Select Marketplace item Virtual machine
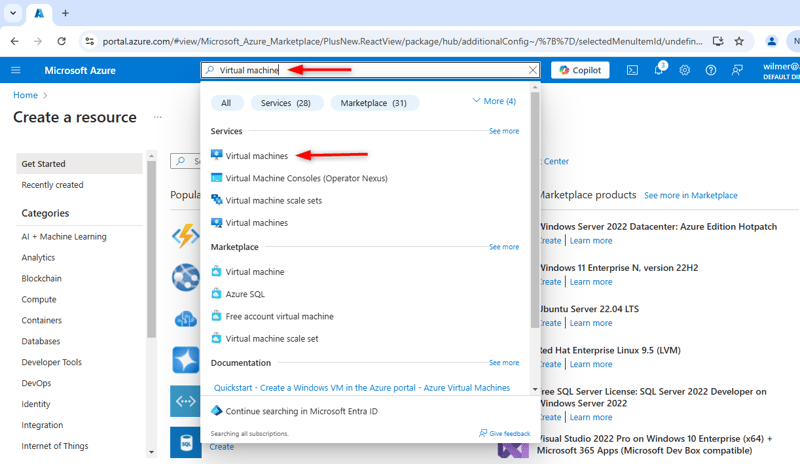 248,272
